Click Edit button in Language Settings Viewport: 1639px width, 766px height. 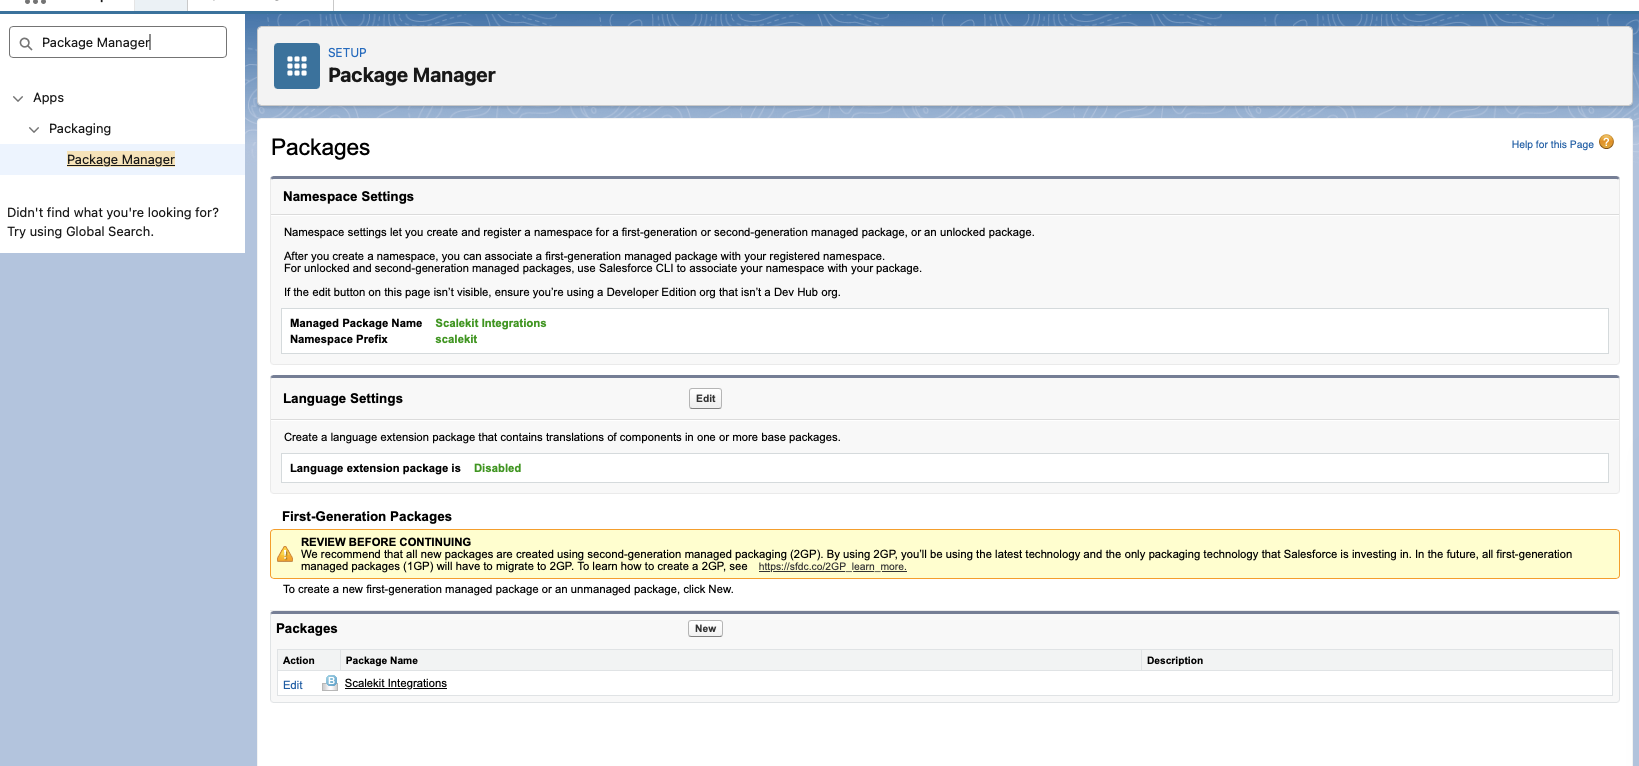705,398
